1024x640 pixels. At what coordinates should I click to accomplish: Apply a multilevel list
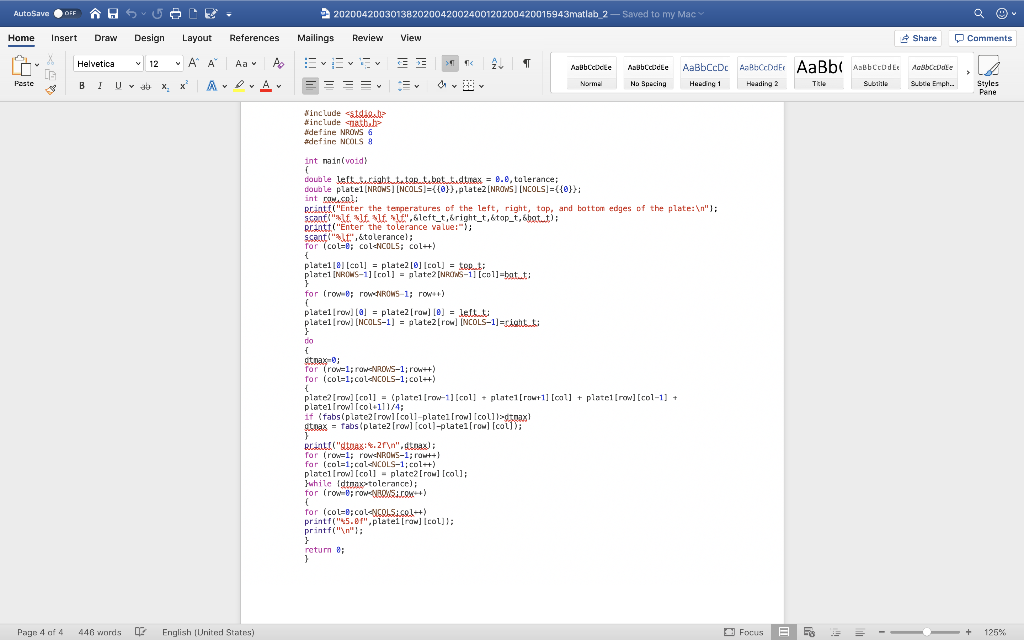[365, 63]
